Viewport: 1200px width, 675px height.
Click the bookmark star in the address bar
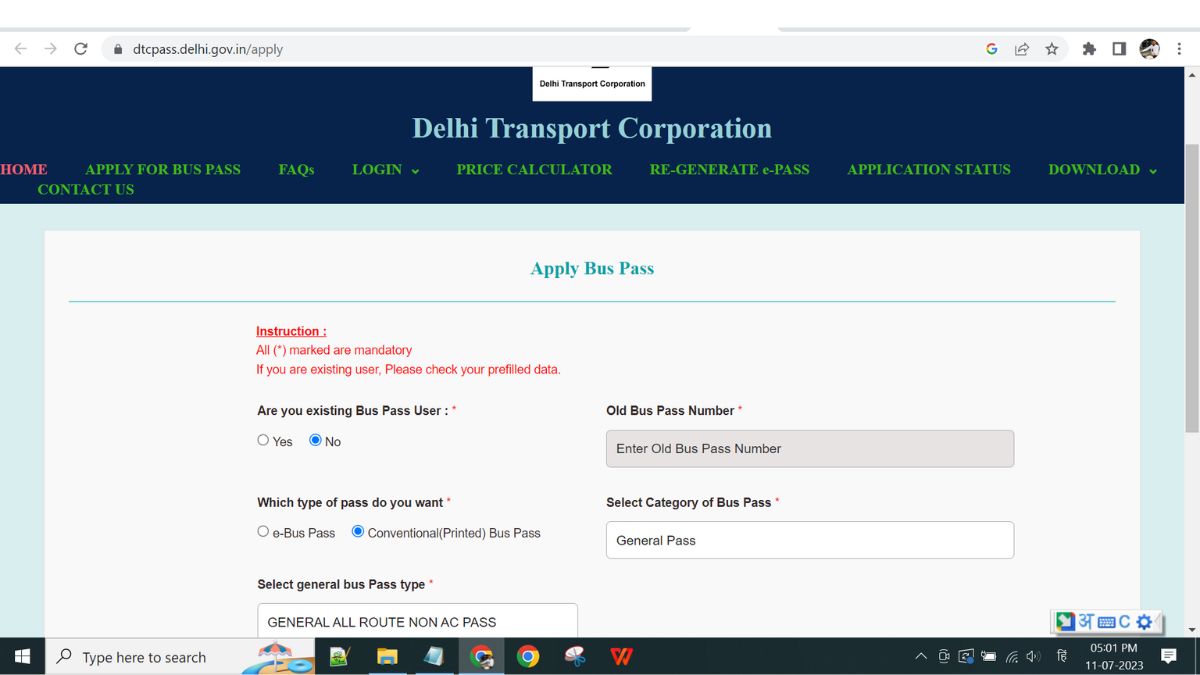tap(1053, 47)
